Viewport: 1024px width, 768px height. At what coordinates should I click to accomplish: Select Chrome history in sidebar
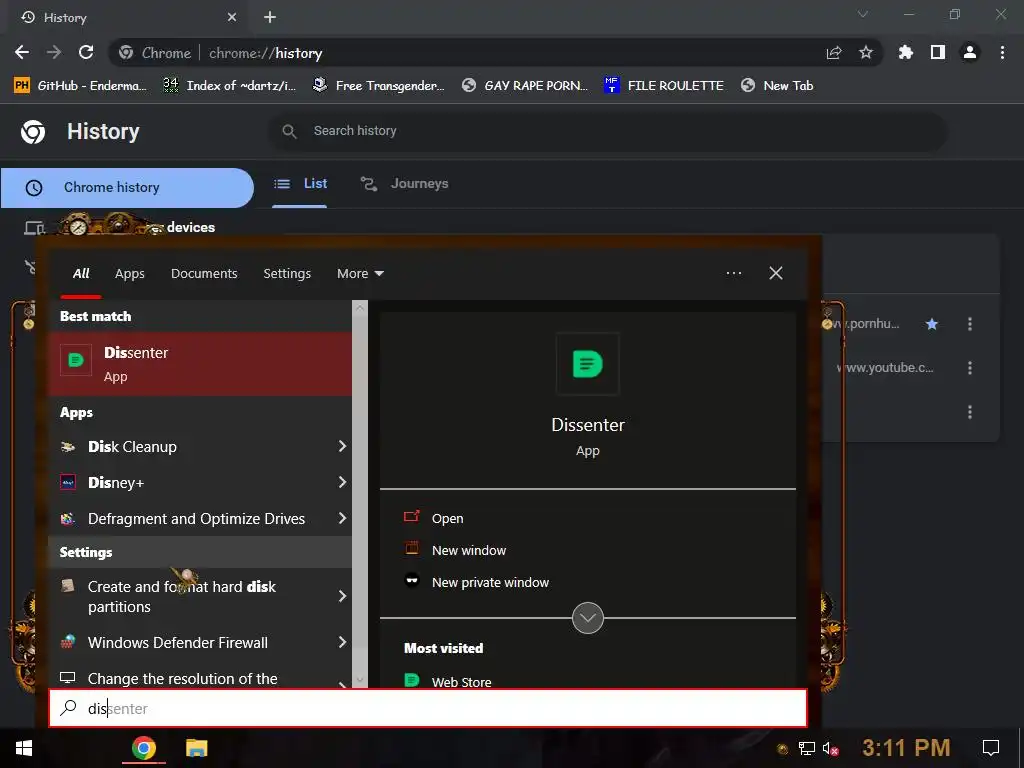click(127, 187)
